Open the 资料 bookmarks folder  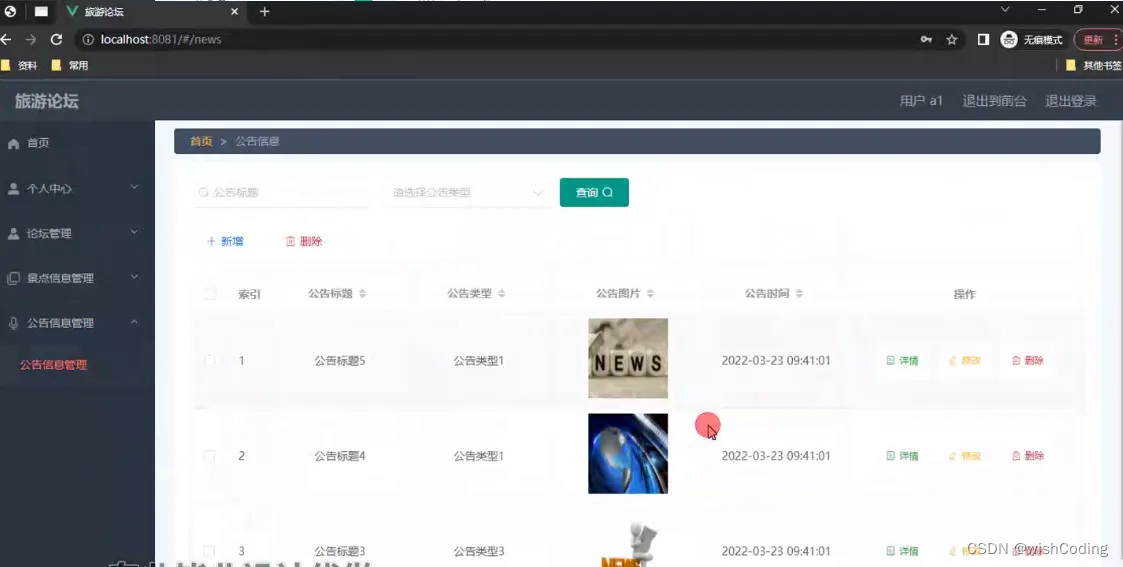19,65
